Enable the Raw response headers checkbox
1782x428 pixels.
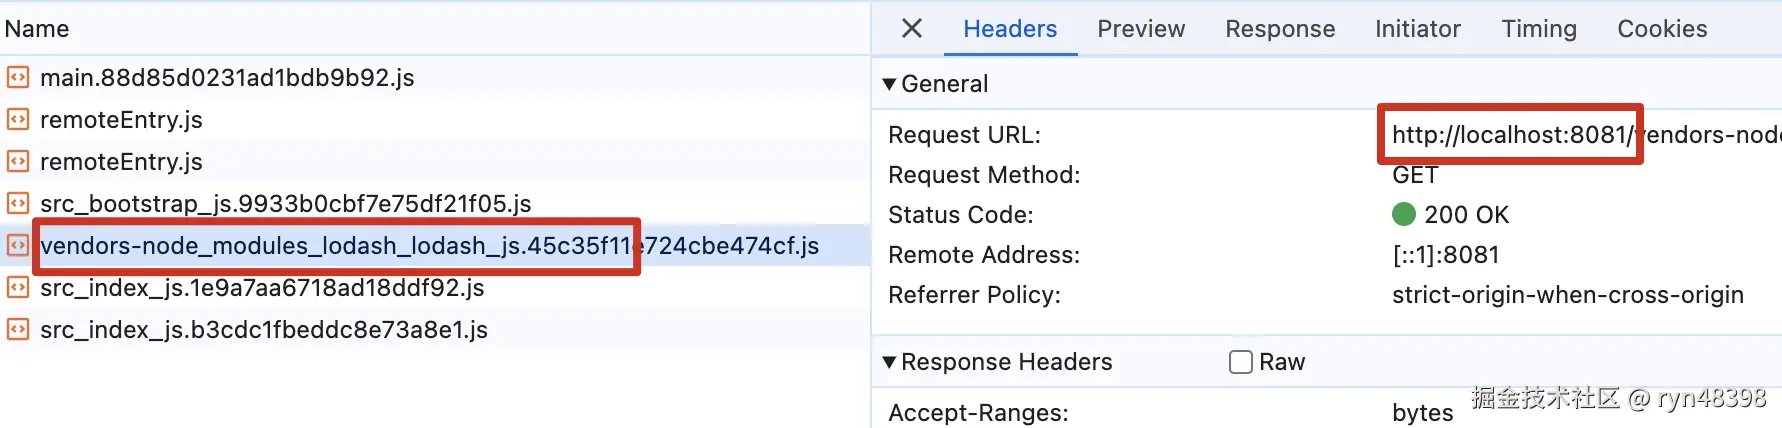1241,362
